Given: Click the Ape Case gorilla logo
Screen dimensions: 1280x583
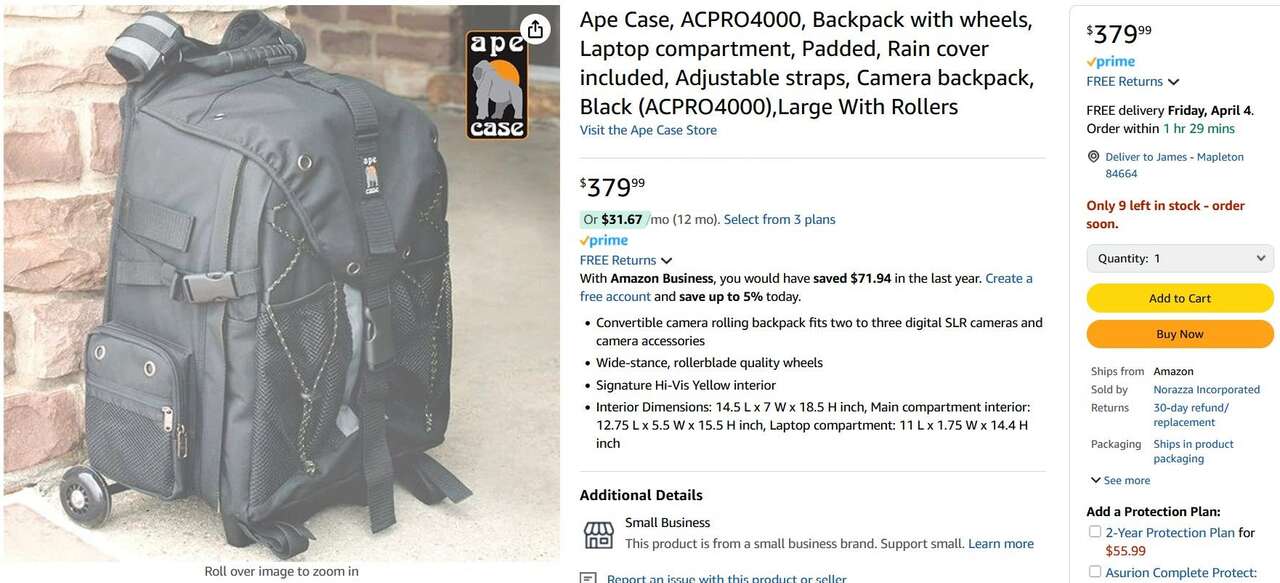Looking at the screenshot, I should coord(496,85).
